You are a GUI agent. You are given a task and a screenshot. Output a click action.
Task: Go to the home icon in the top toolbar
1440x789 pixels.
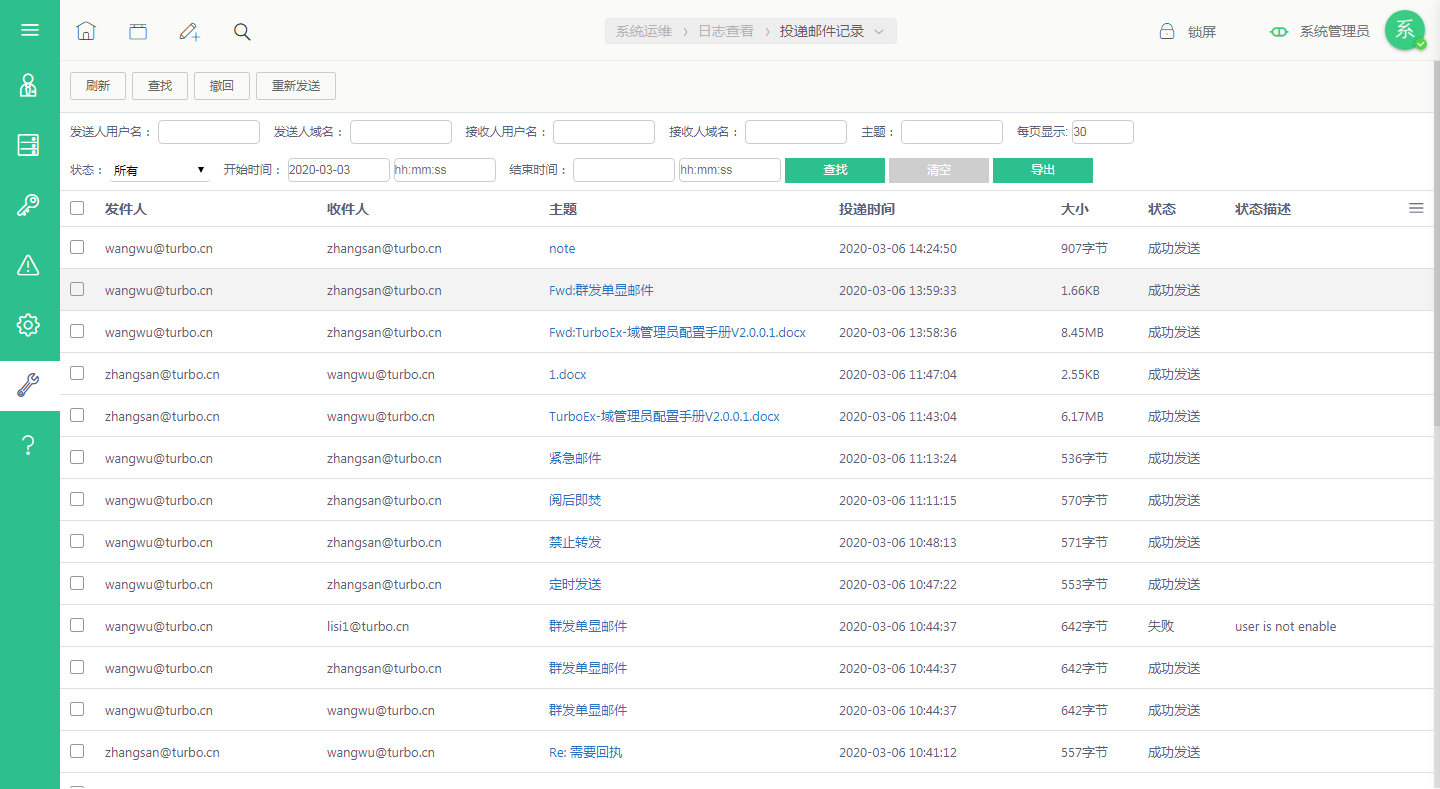[86, 31]
